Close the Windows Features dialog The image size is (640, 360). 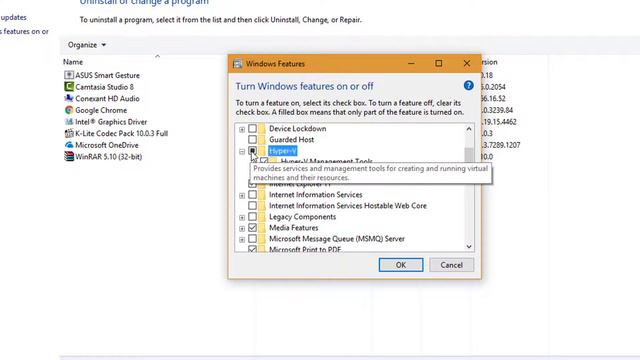pos(467,63)
